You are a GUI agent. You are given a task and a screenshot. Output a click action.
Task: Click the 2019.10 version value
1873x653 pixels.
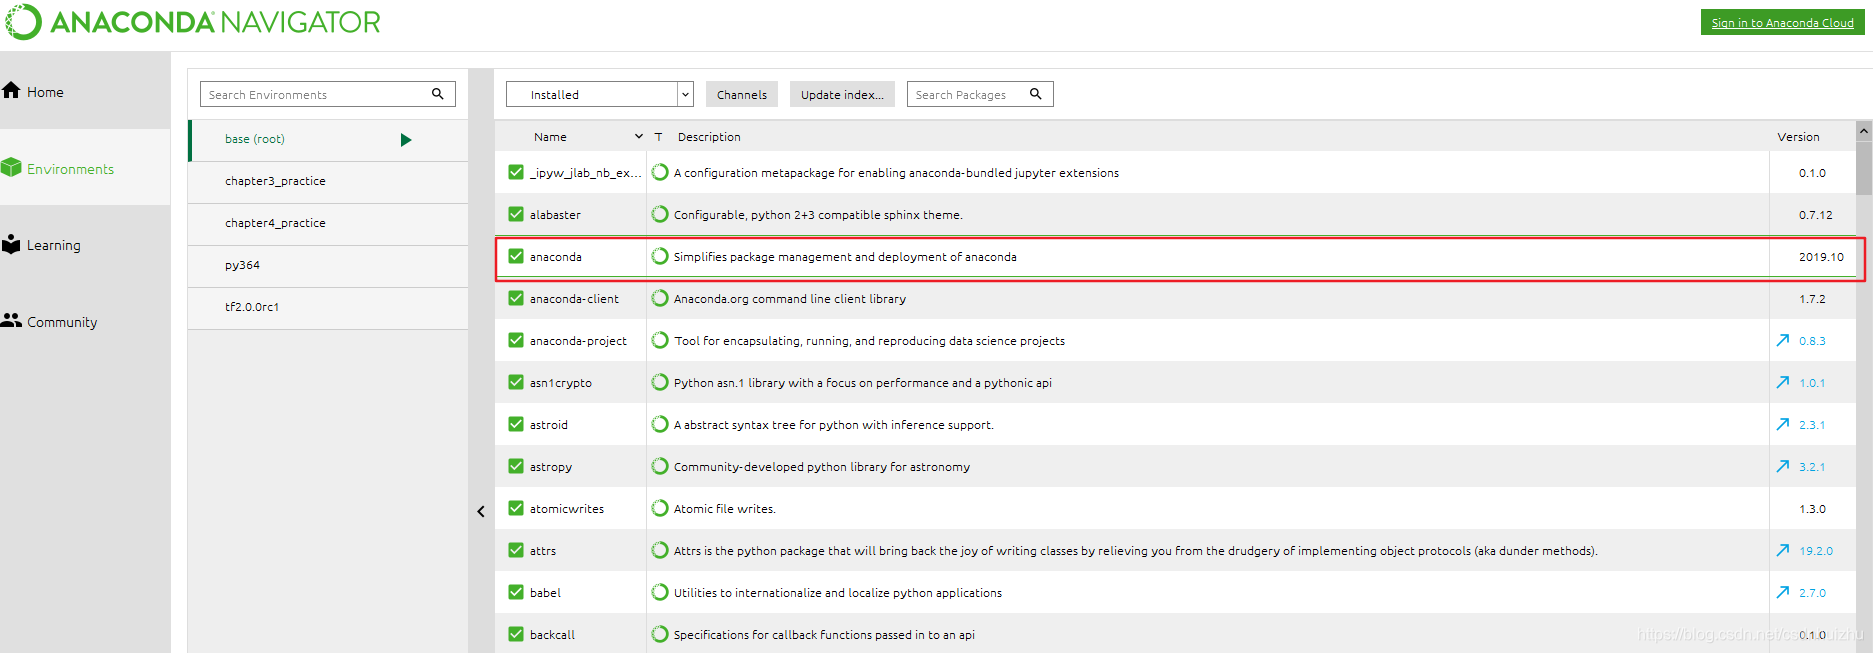pyautogui.click(x=1821, y=257)
